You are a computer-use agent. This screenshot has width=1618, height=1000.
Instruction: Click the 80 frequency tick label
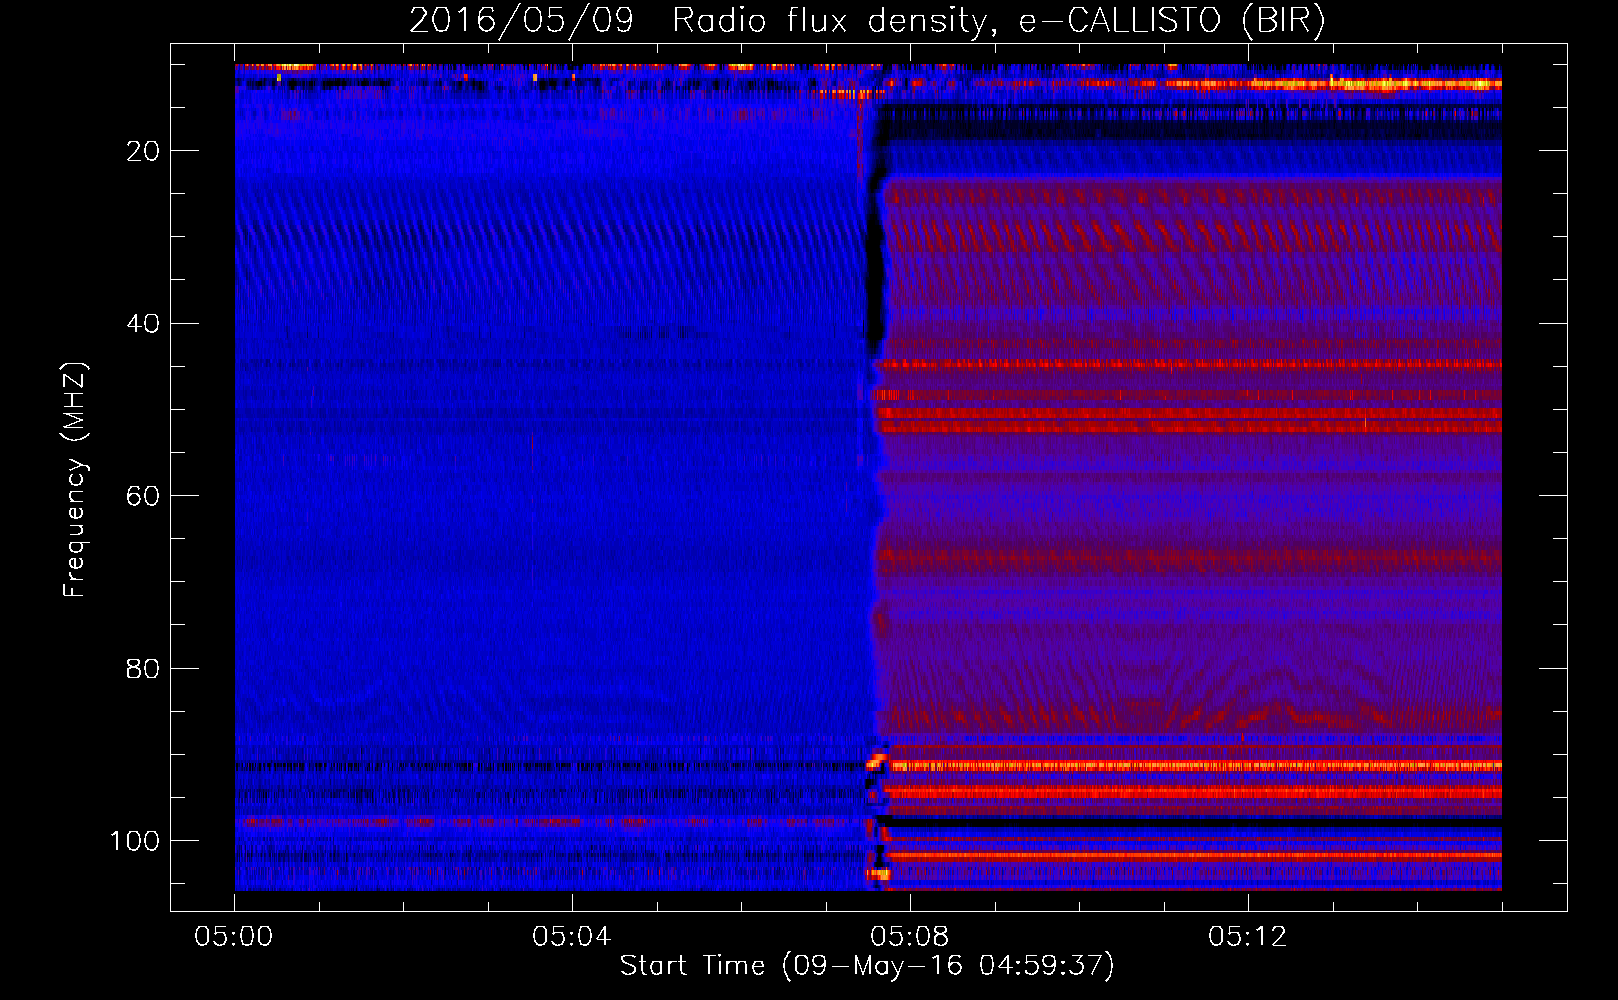pyautogui.click(x=144, y=668)
